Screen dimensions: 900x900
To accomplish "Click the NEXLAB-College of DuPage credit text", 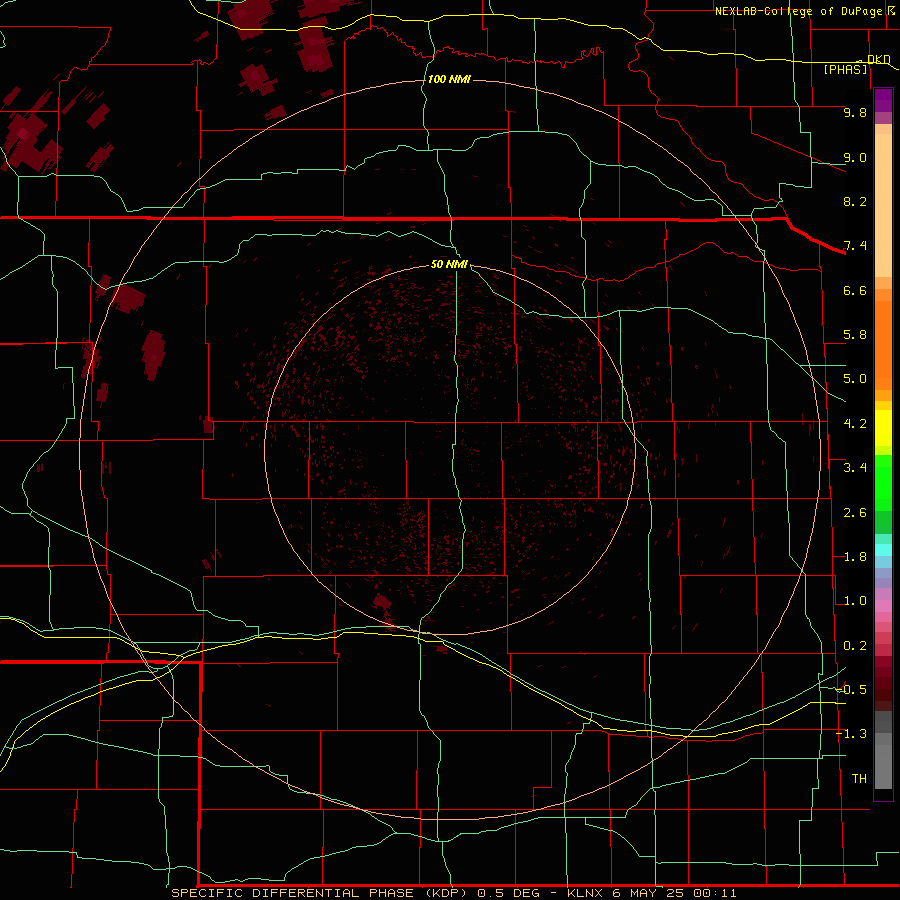I will click(800, 11).
